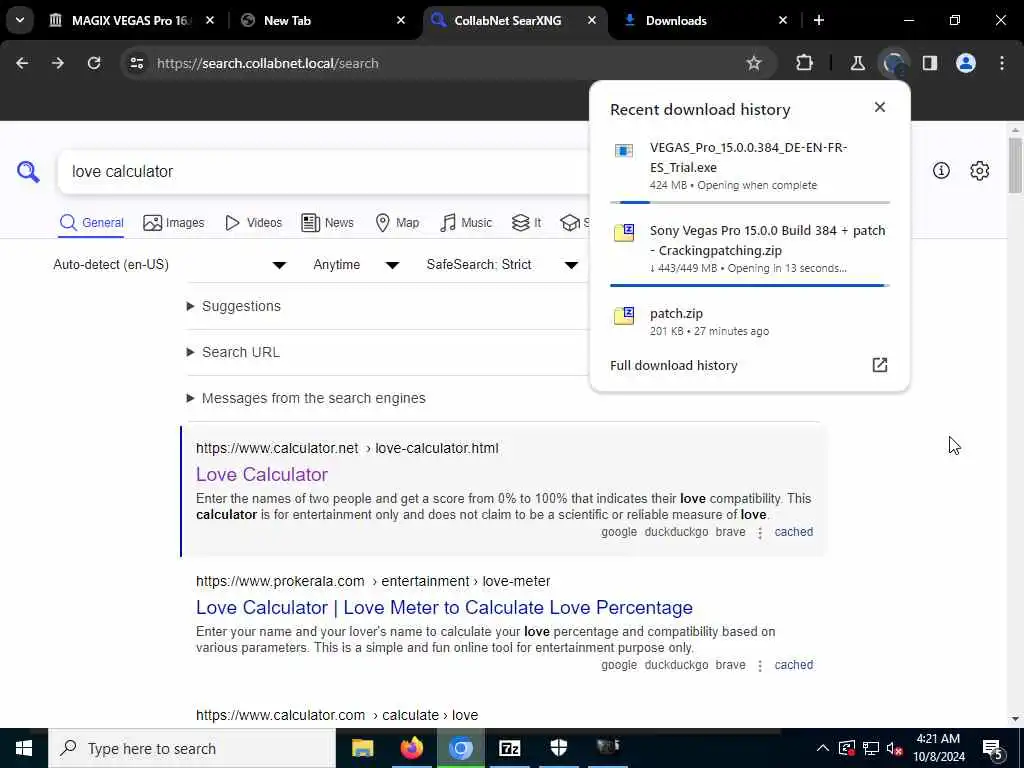Image resolution: width=1024 pixels, height=768 pixels.
Task: Open Firefox from the taskbar
Action: click(411, 748)
